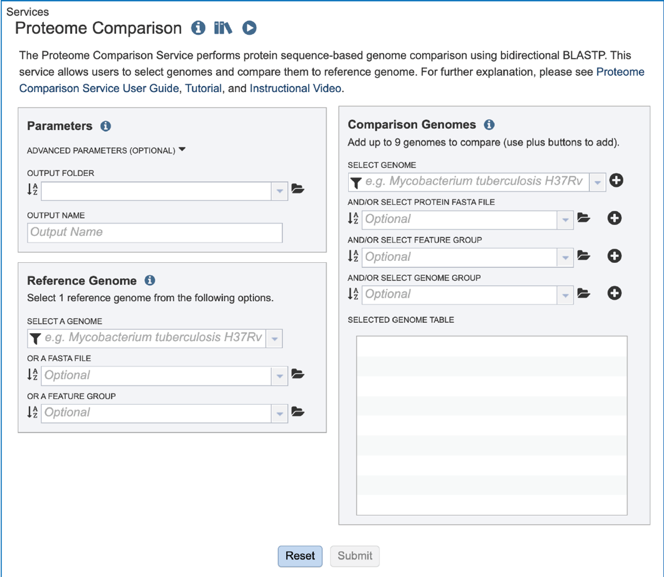Open the Output Folder dropdown arrow

(279, 190)
